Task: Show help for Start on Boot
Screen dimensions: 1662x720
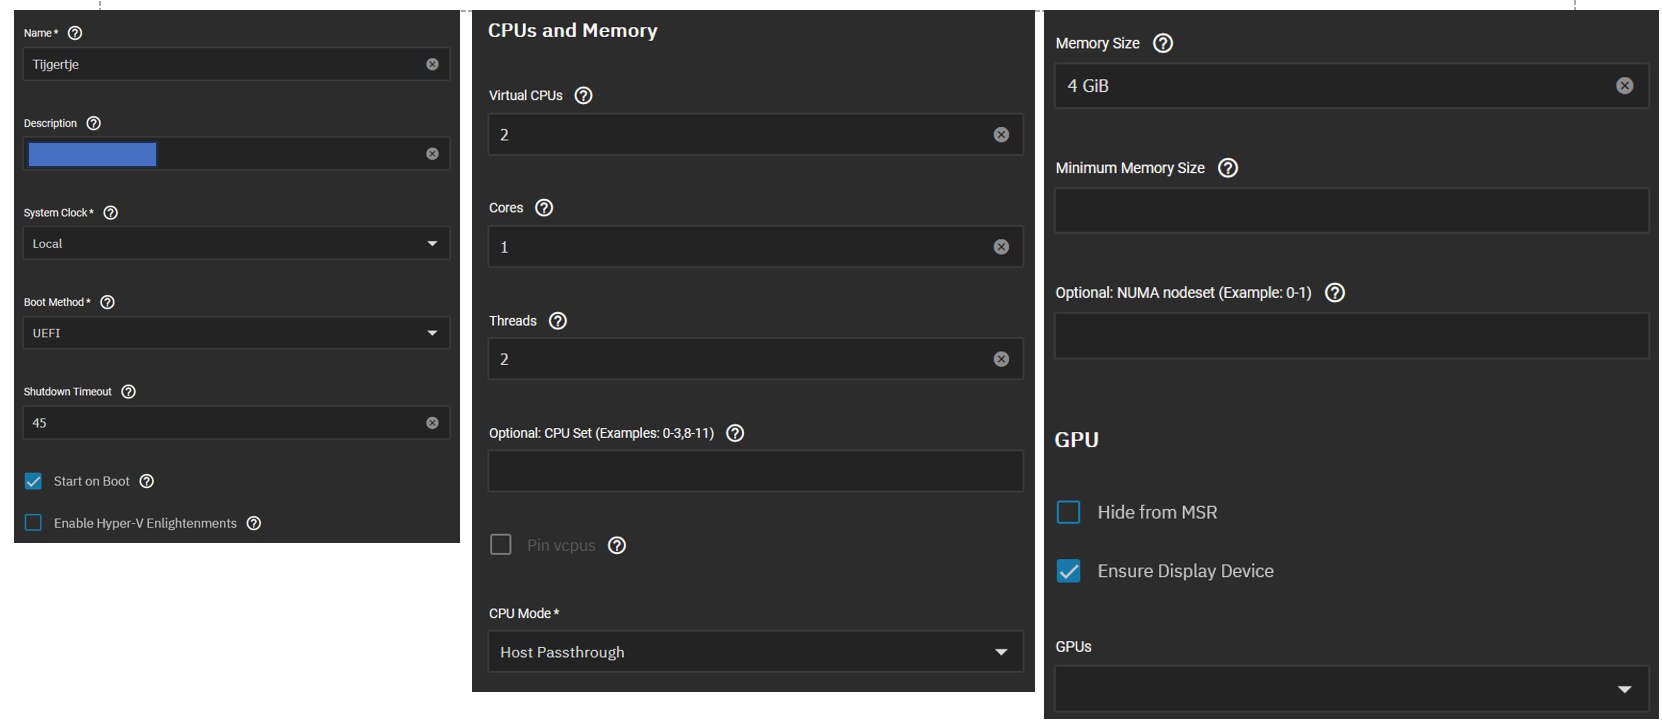Action: (x=147, y=481)
